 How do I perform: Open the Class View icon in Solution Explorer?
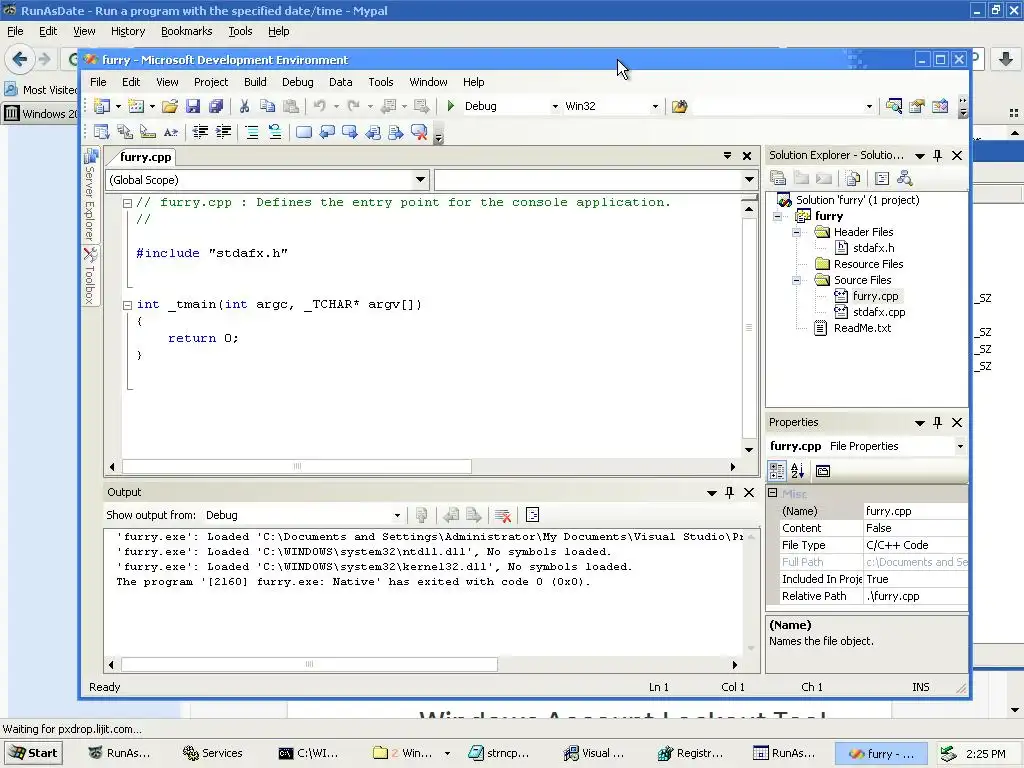904,178
